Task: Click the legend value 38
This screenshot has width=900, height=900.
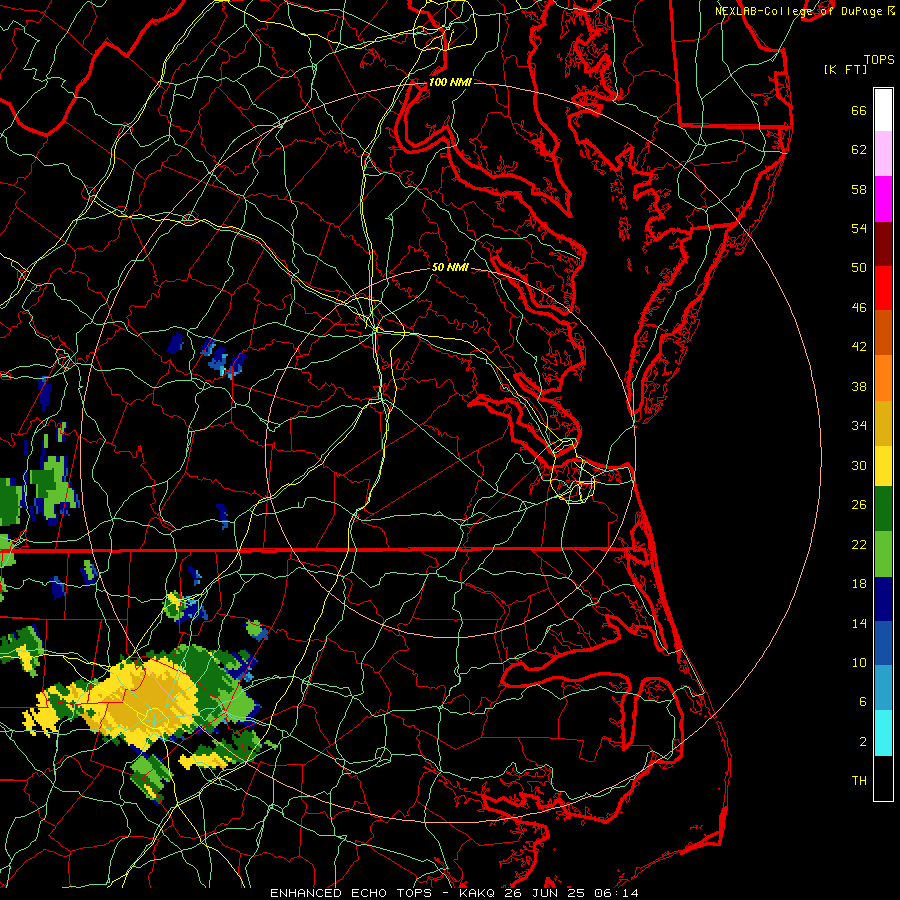Action: (x=859, y=386)
